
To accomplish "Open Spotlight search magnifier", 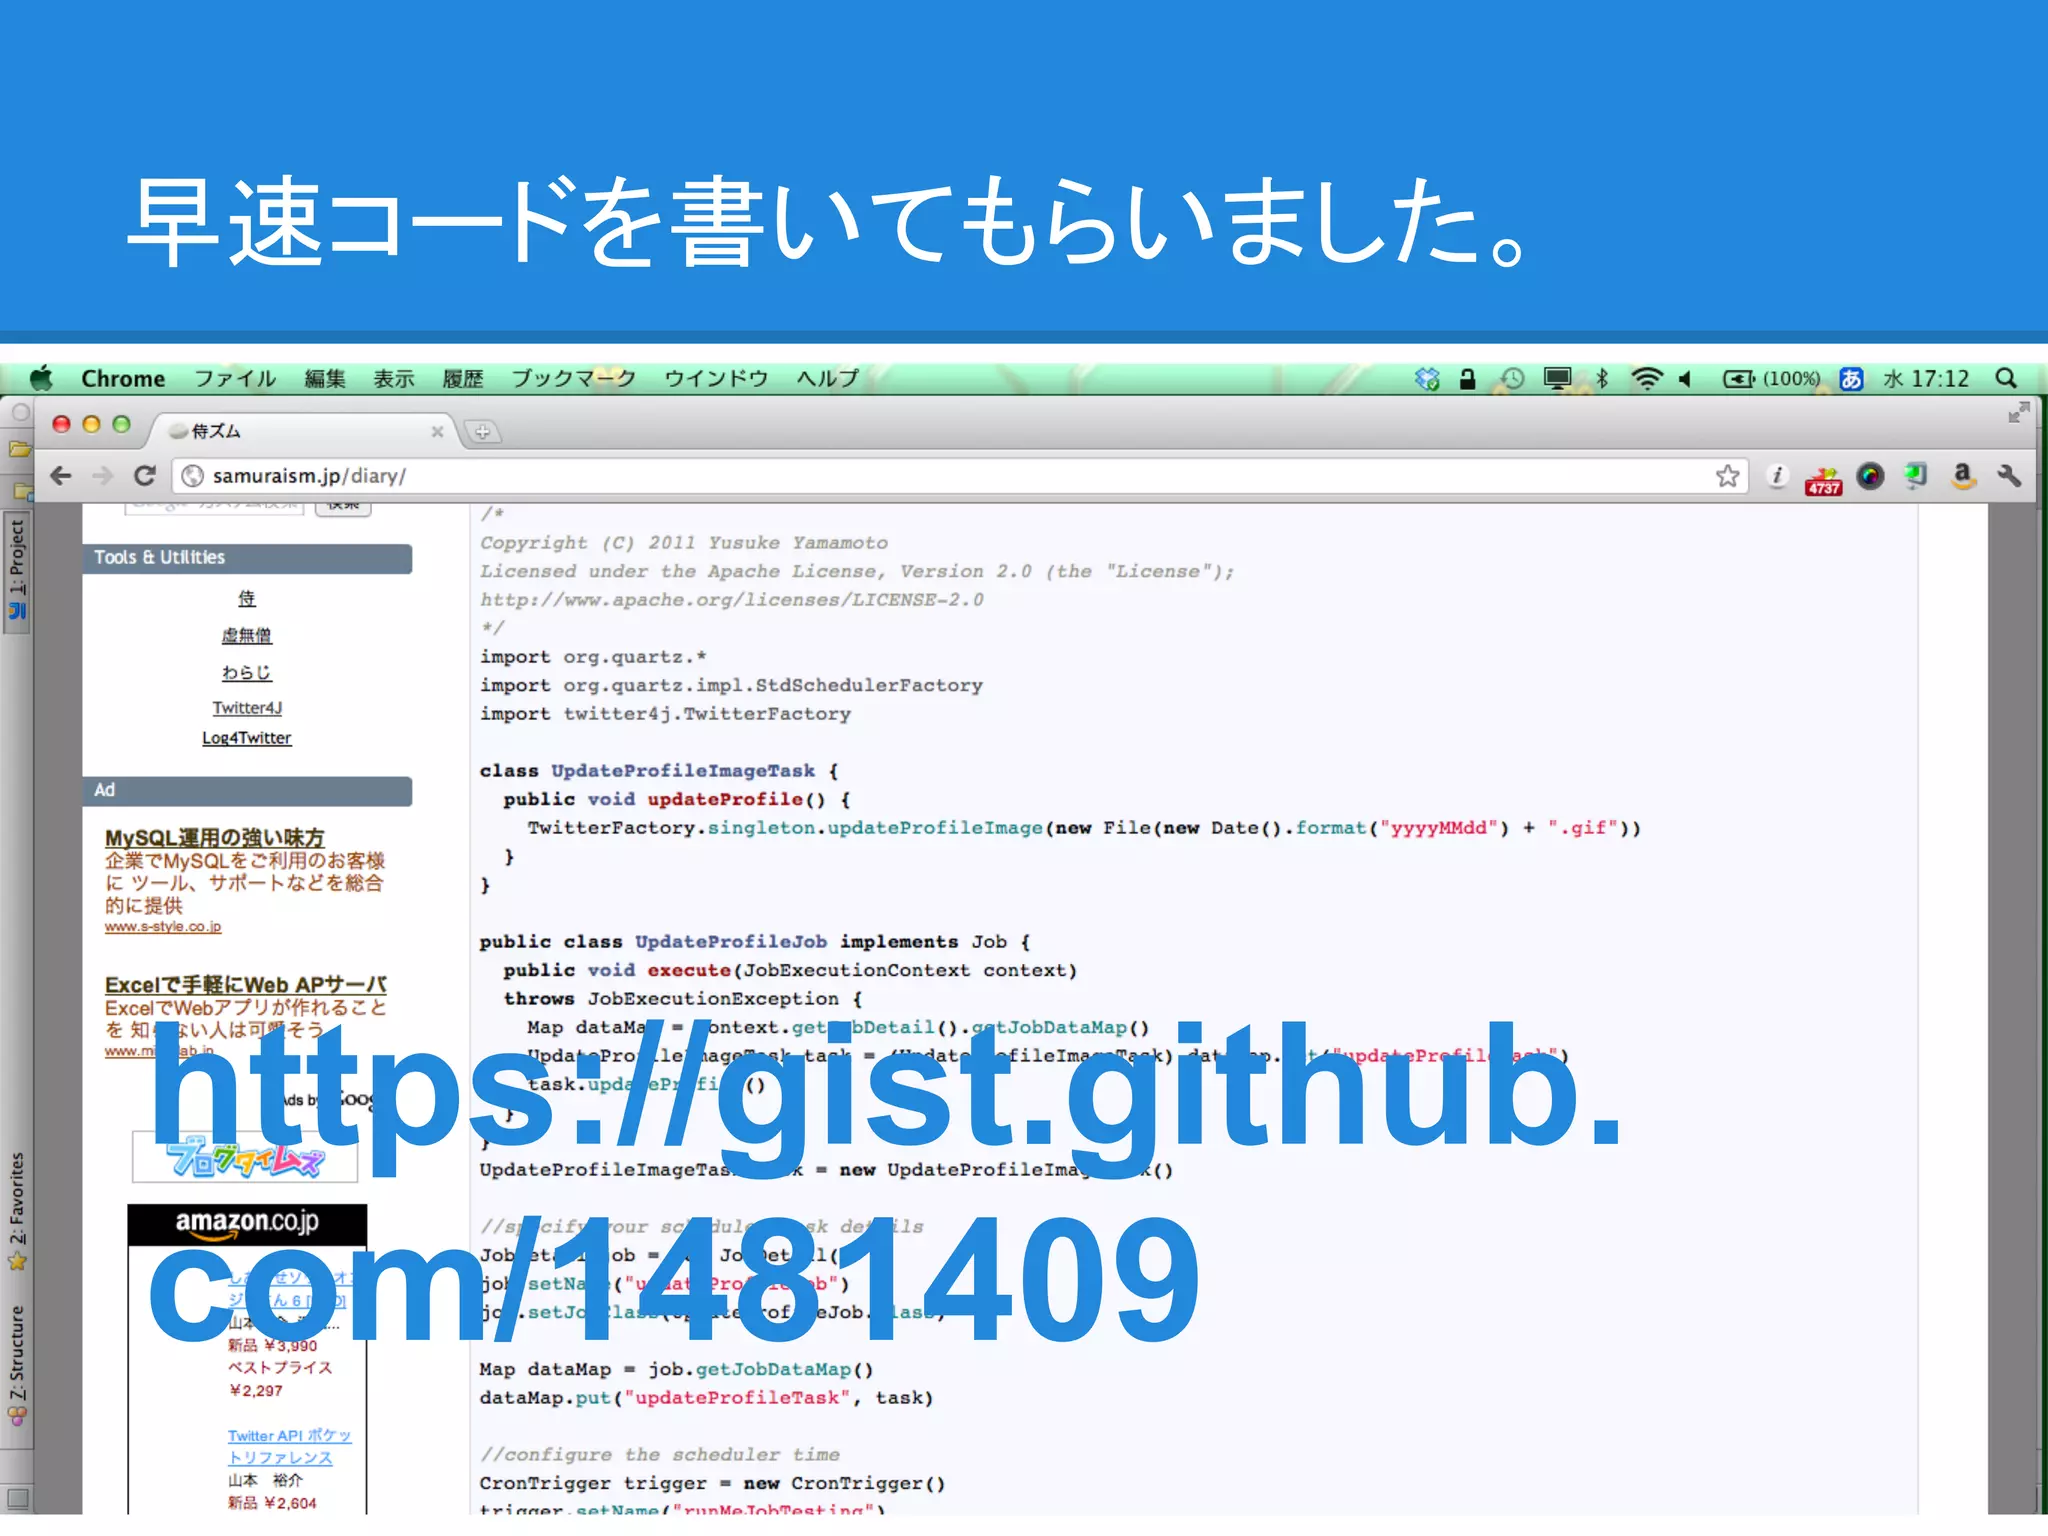I will (2005, 378).
